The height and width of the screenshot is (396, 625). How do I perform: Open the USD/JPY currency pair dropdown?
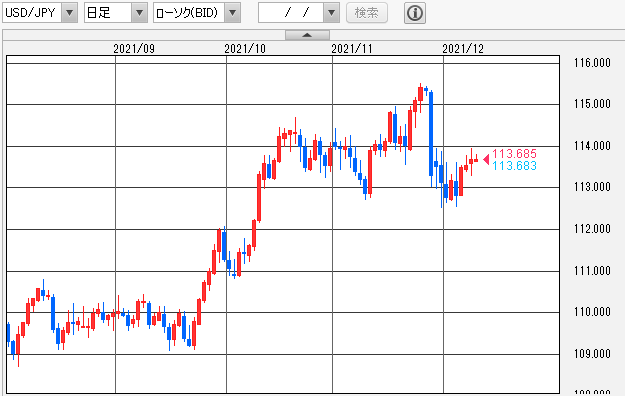[40, 13]
